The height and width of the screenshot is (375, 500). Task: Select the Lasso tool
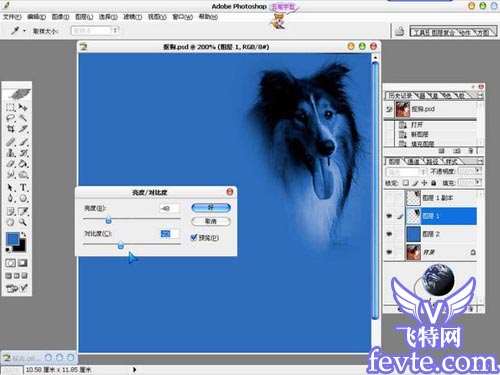click(11, 118)
